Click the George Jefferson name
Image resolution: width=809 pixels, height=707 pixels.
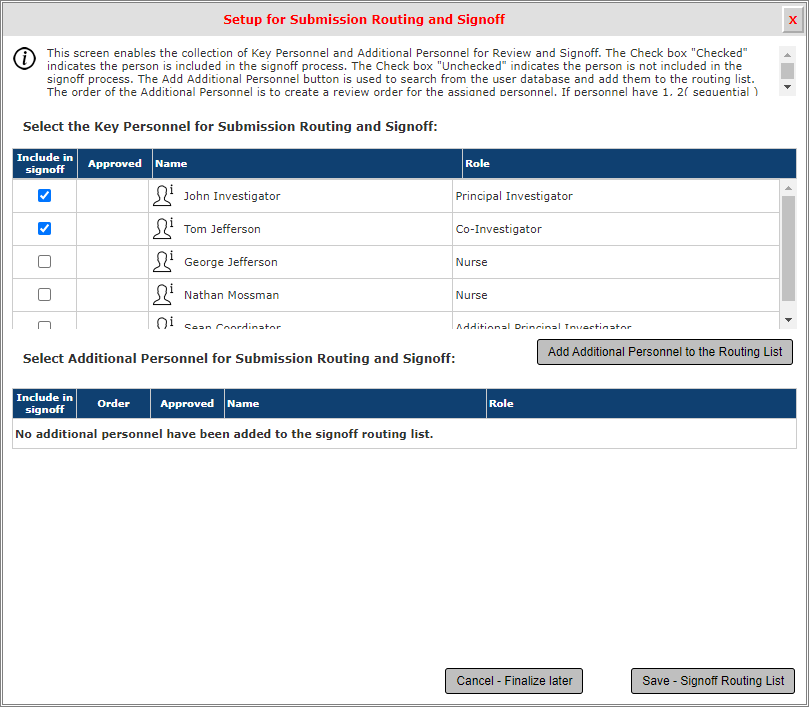[231, 262]
